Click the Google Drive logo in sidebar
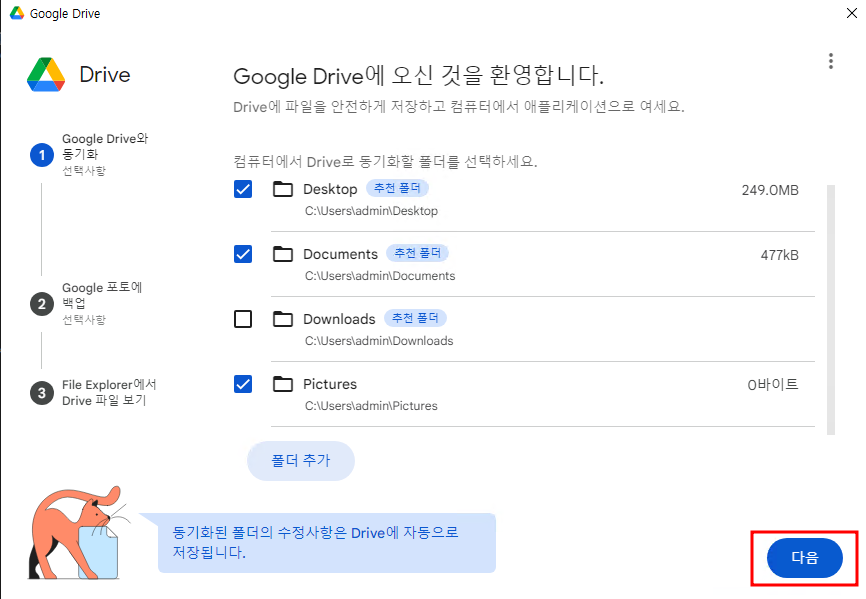866x599 pixels. tap(46, 75)
